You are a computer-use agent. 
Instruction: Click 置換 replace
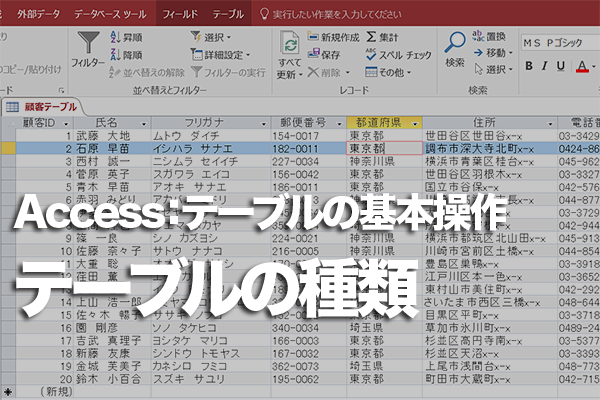[489, 36]
